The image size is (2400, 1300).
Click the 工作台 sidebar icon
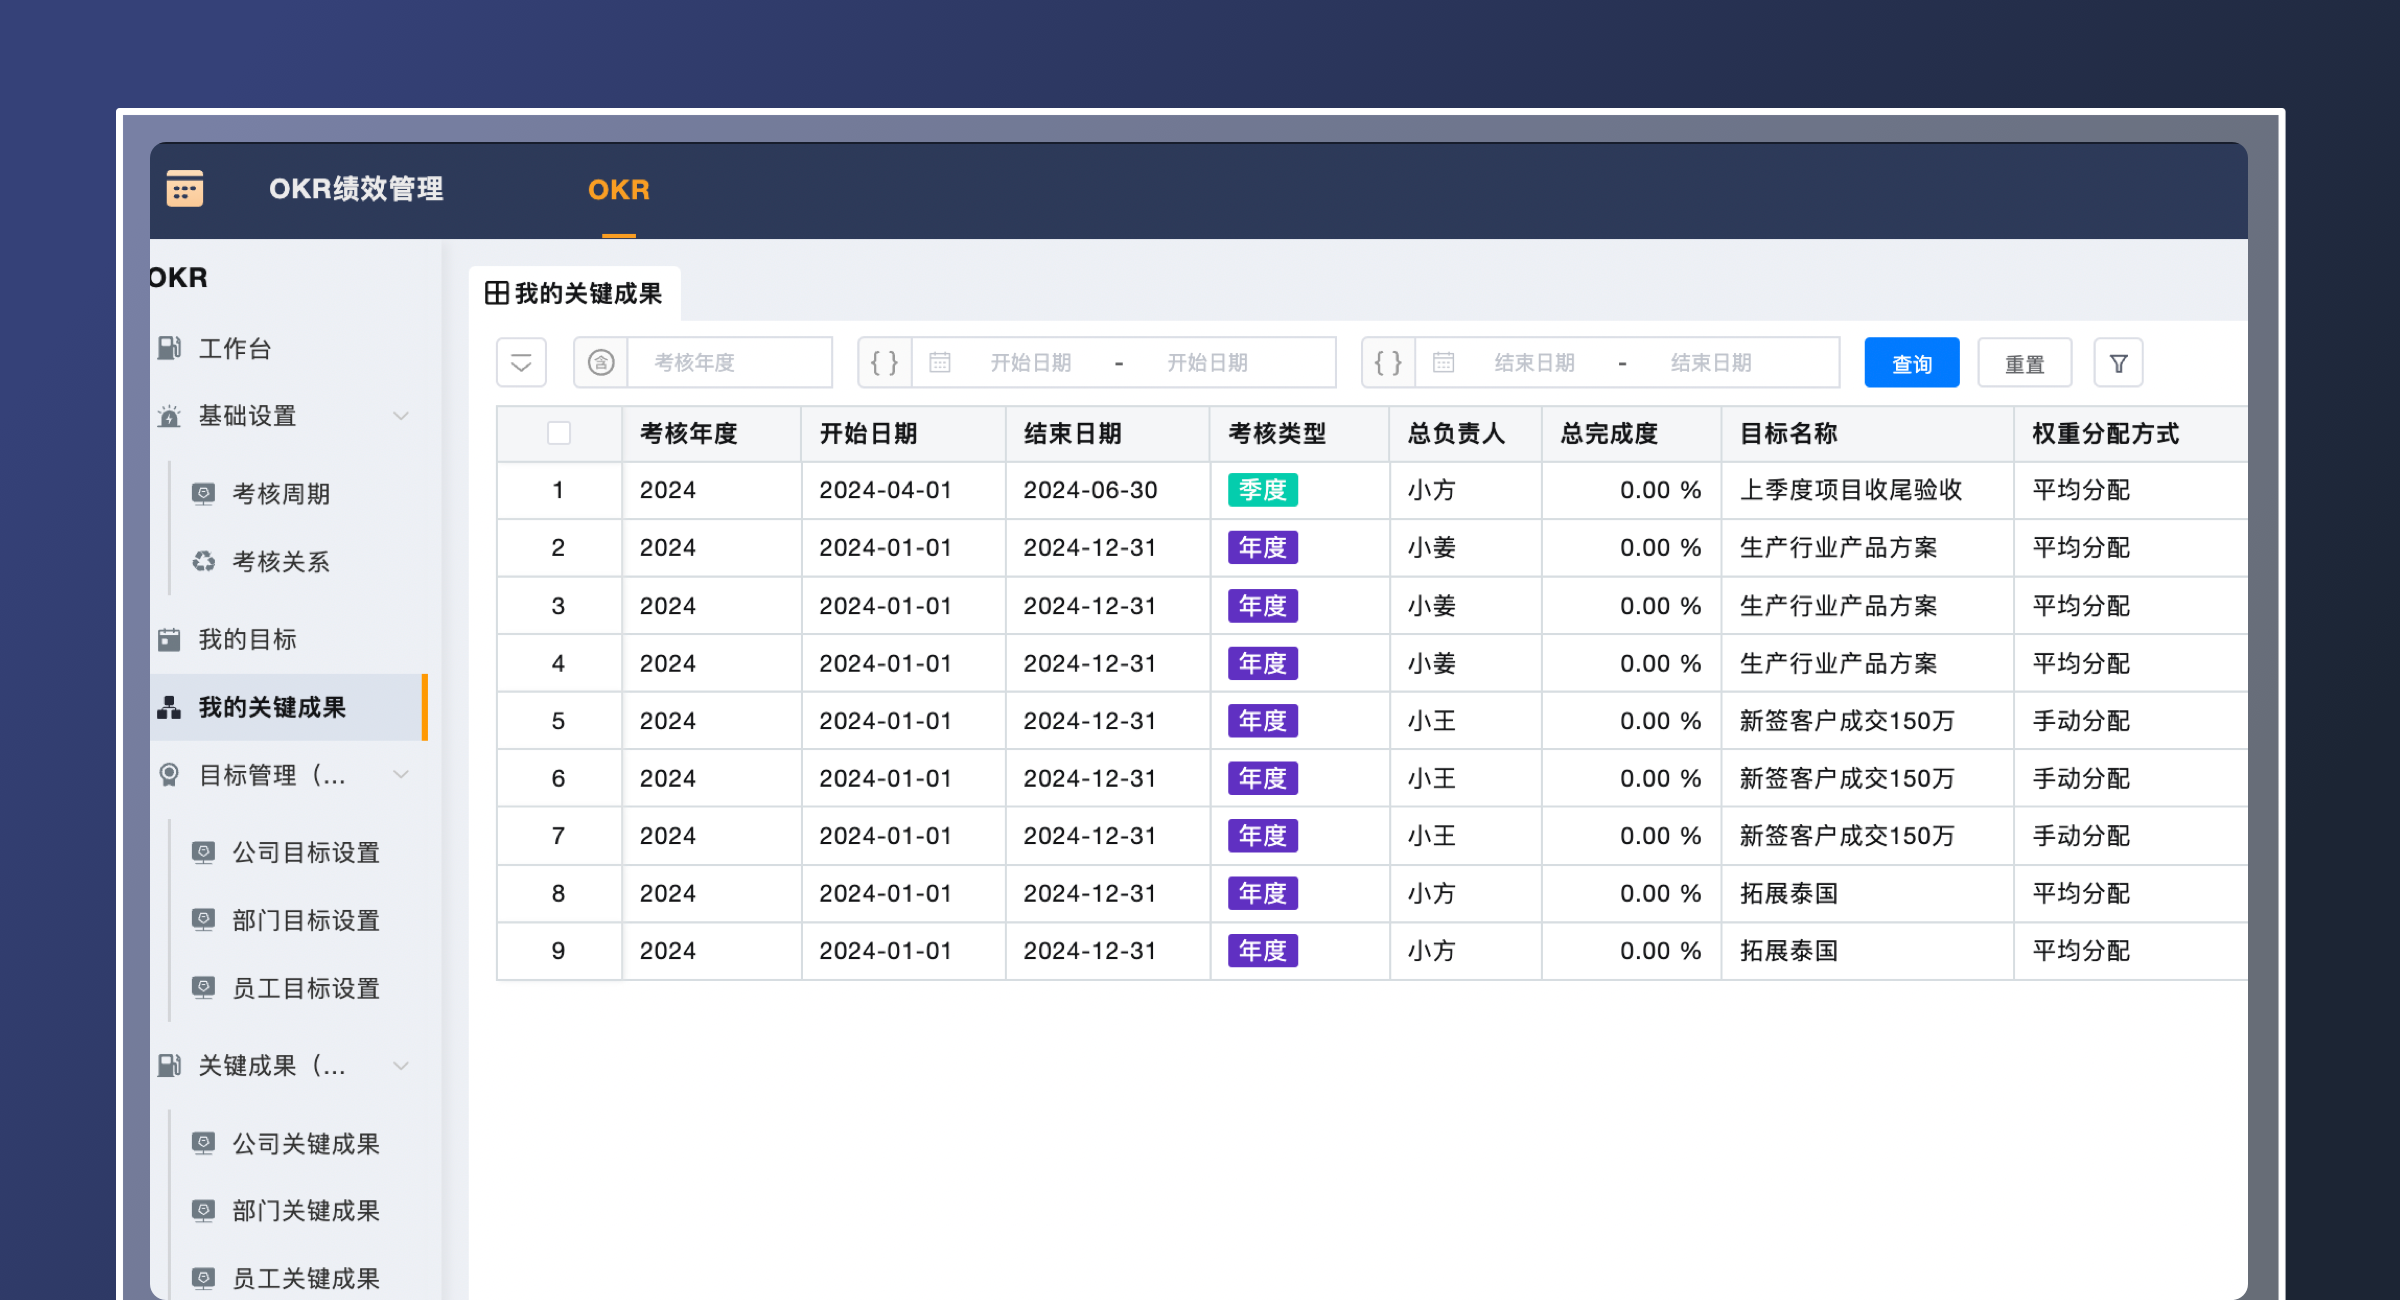click(169, 348)
